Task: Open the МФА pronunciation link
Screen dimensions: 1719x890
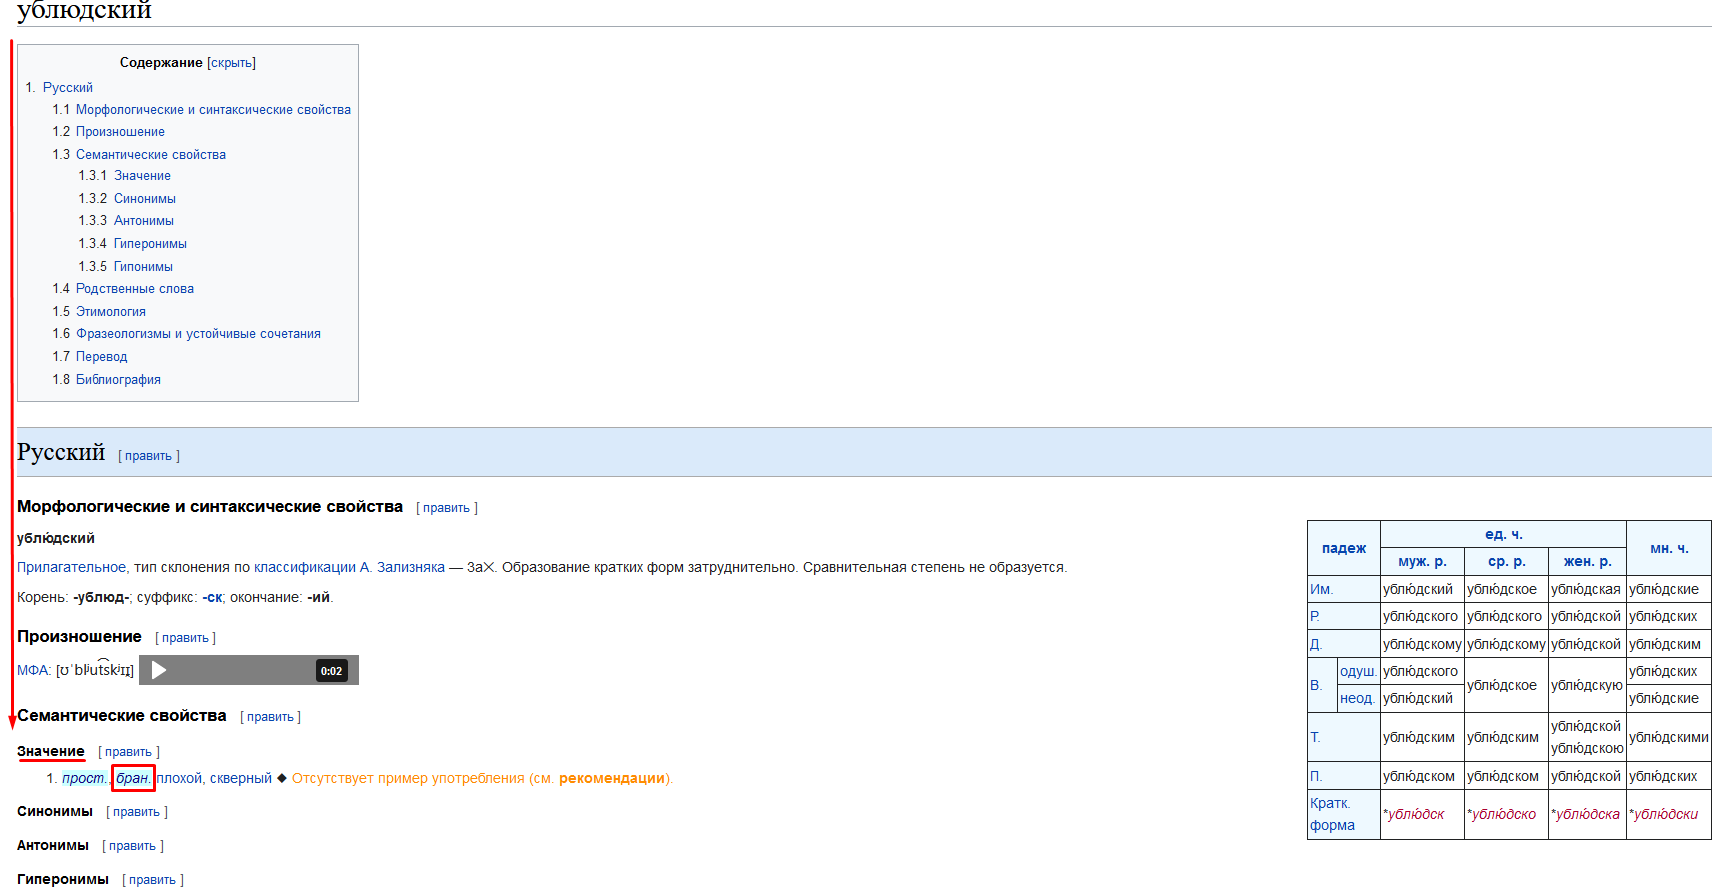Action: pyautogui.click(x=33, y=670)
